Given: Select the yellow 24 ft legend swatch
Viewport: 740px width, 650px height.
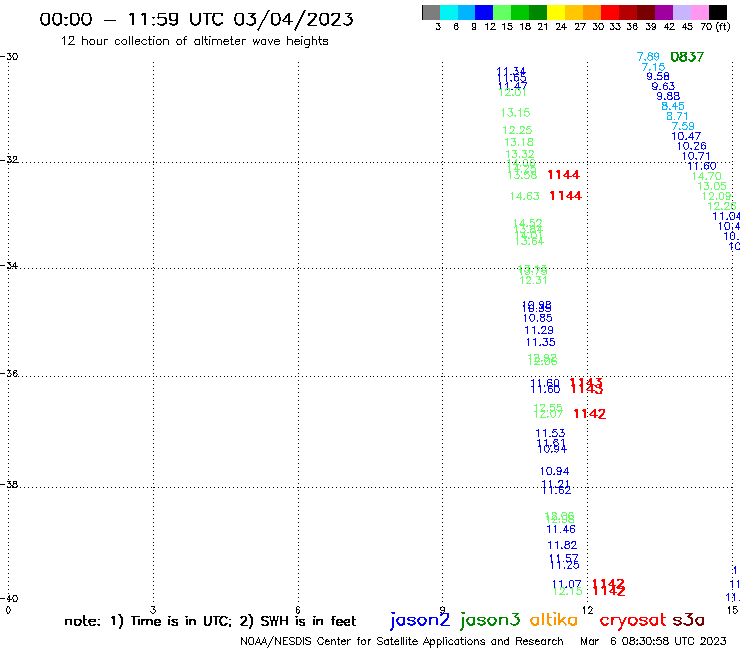Looking at the screenshot, I should pyautogui.click(x=556, y=12).
